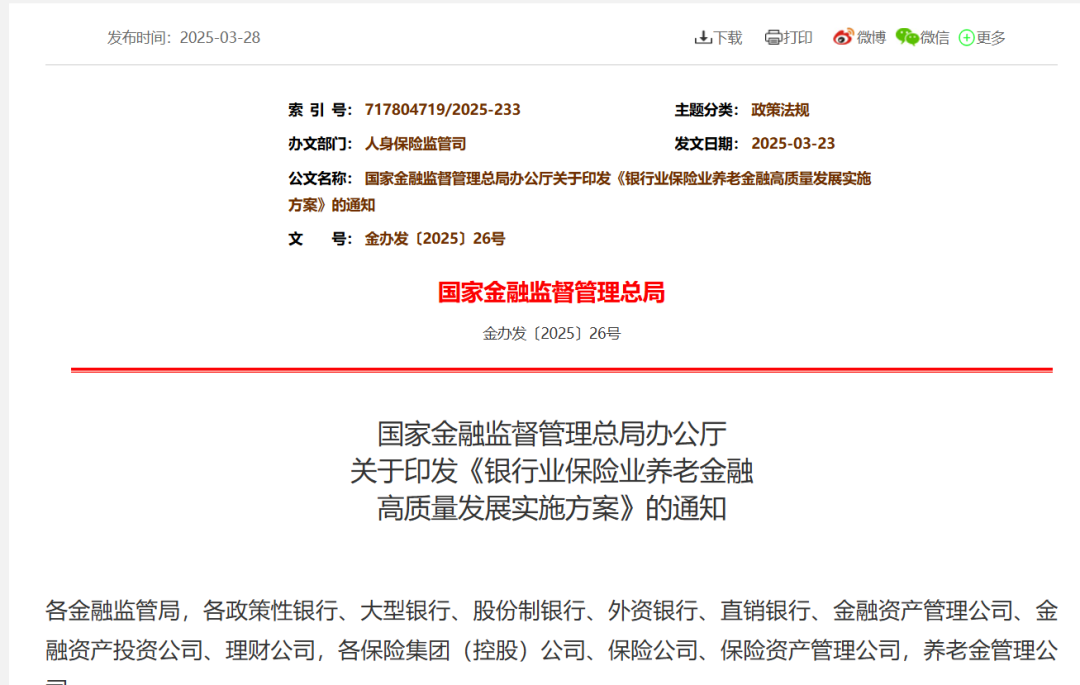The image size is (1080, 685).
Task: Select the 政策法规 topic category value
Action: pyautogui.click(x=781, y=110)
